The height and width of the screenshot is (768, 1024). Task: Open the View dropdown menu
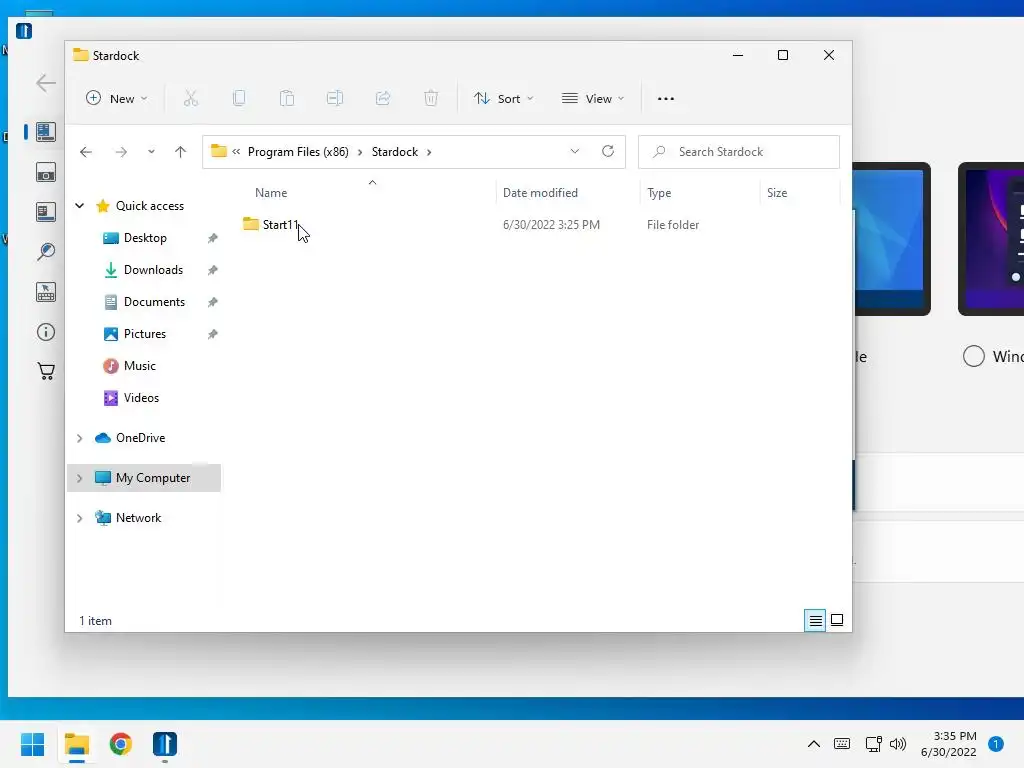tap(593, 99)
